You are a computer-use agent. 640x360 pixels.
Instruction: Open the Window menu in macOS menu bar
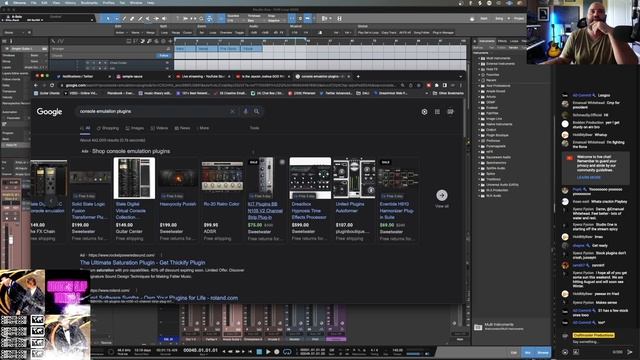136,3
